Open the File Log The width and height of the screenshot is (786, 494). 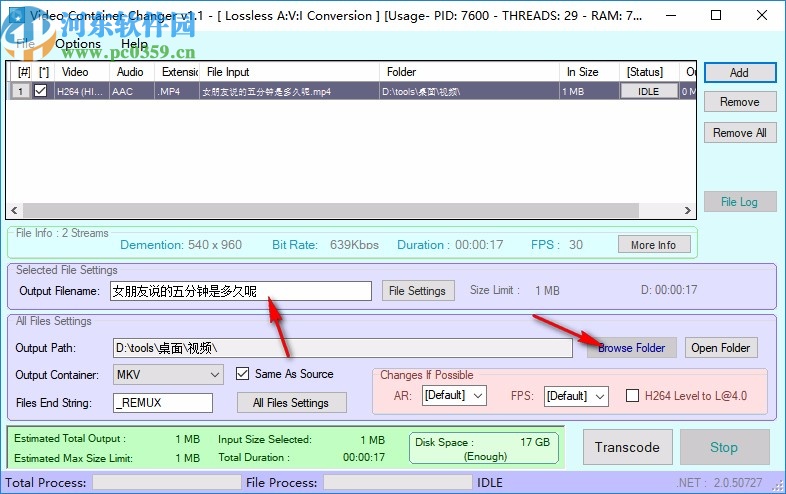tap(740, 202)
